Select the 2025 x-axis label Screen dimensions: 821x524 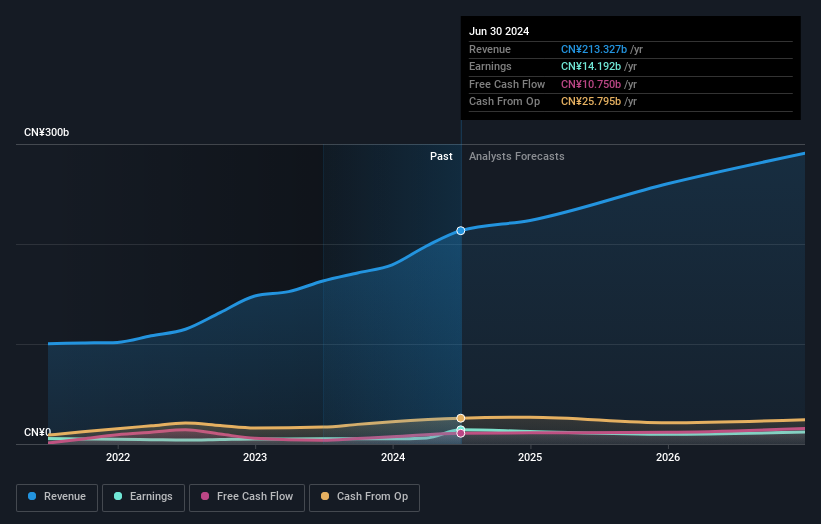click(x=530, y=458)
